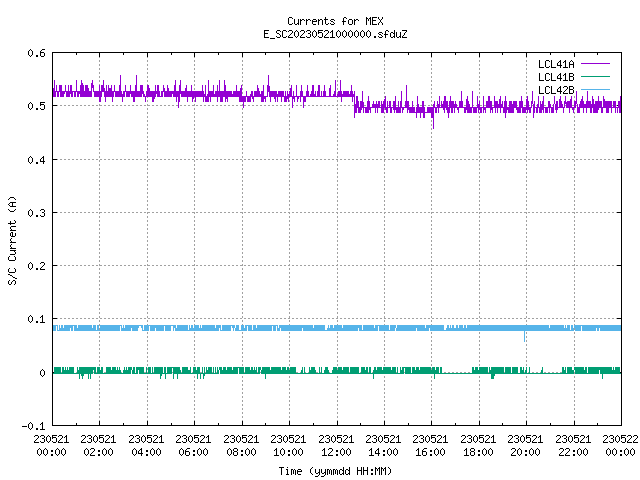The height and width of the screenshot is (480, 640).
Task: Click the "04:00" x-axis time label
Action: [146, 452]
